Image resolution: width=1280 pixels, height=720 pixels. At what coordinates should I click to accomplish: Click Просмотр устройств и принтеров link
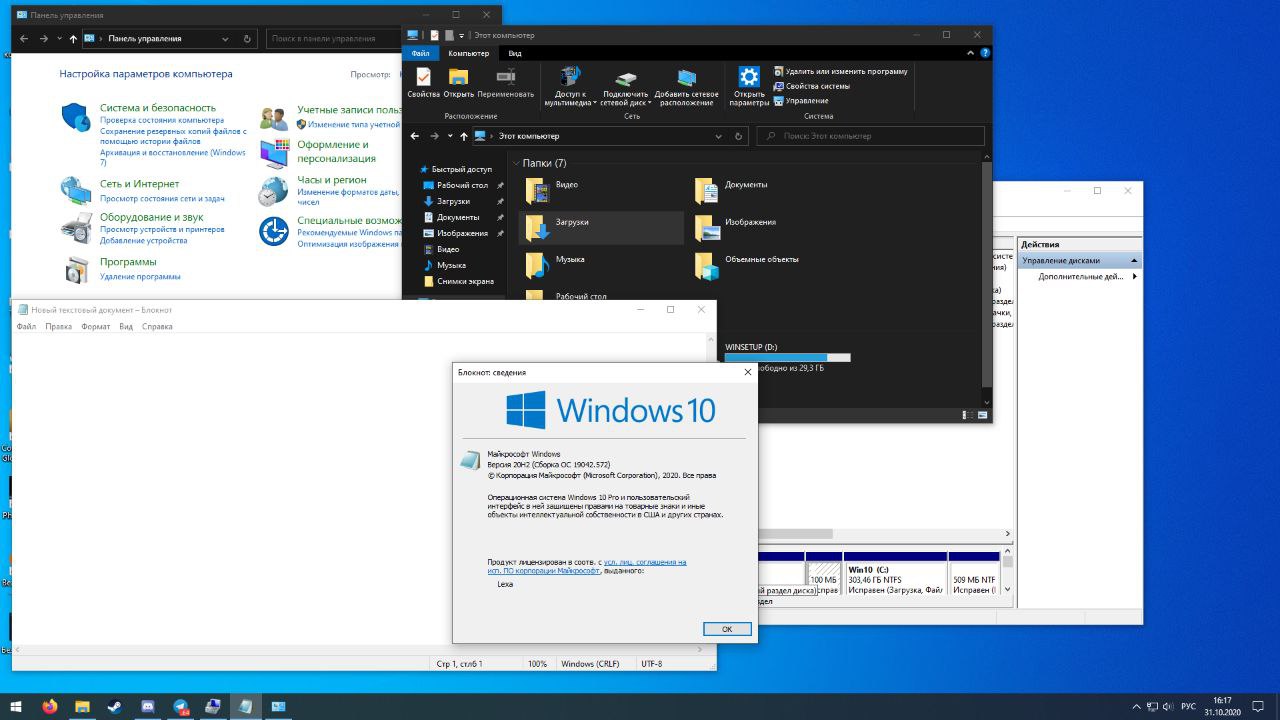(162, 229)
